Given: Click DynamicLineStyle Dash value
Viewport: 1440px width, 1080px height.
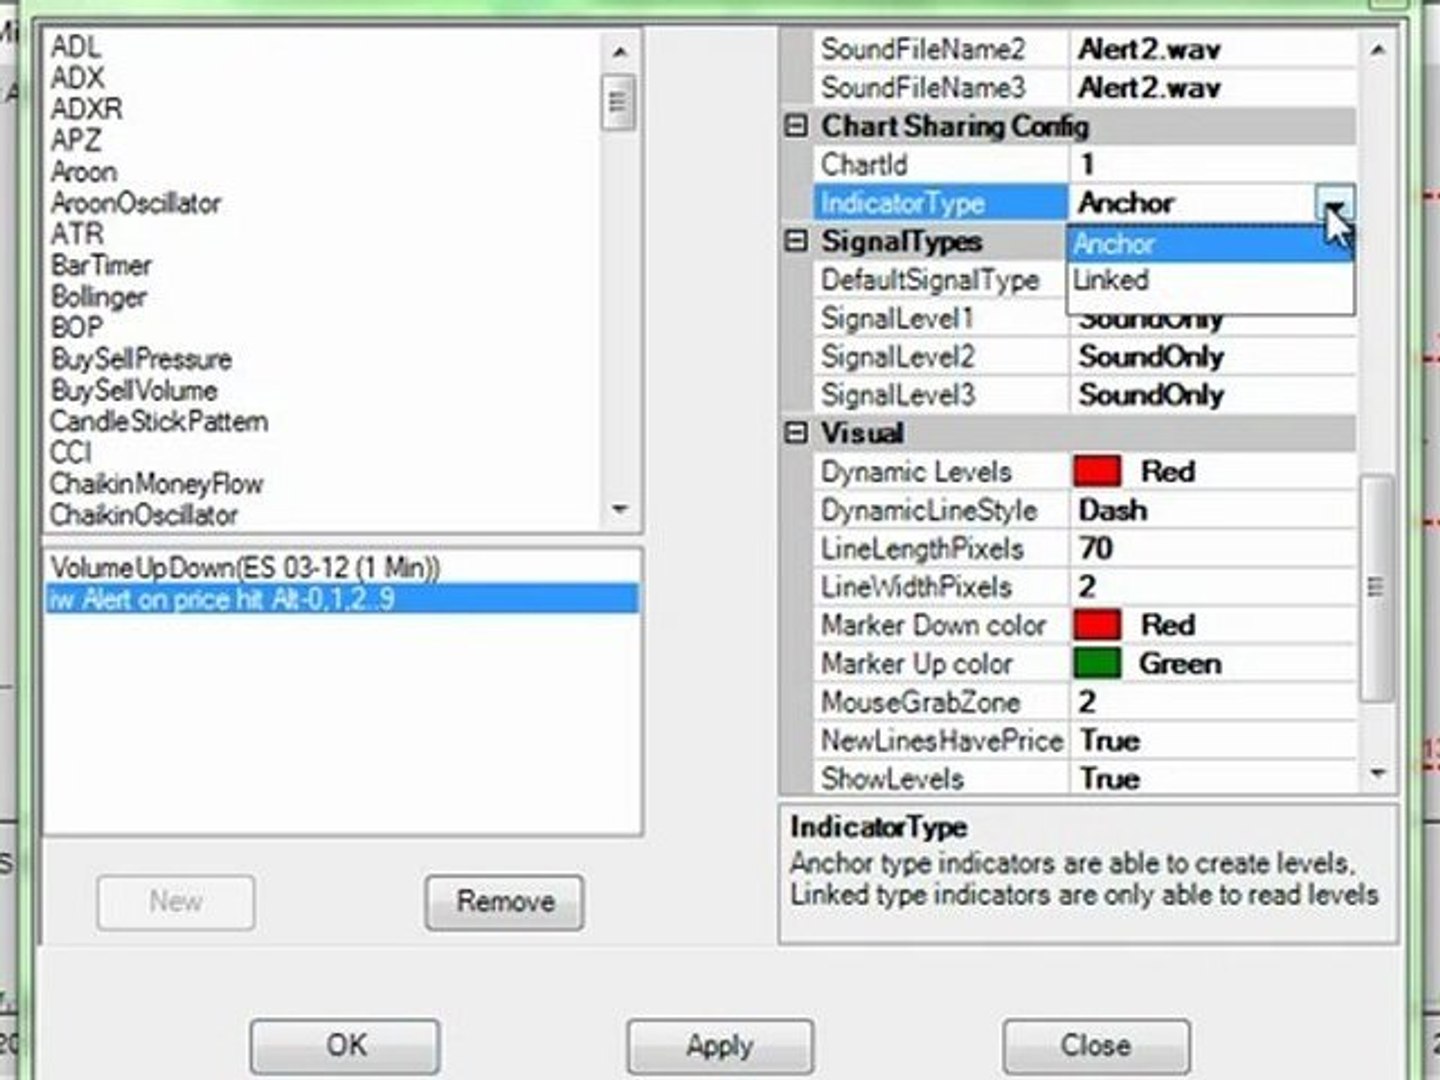Looking at the screenshot, I should [x=1213, y=510].
